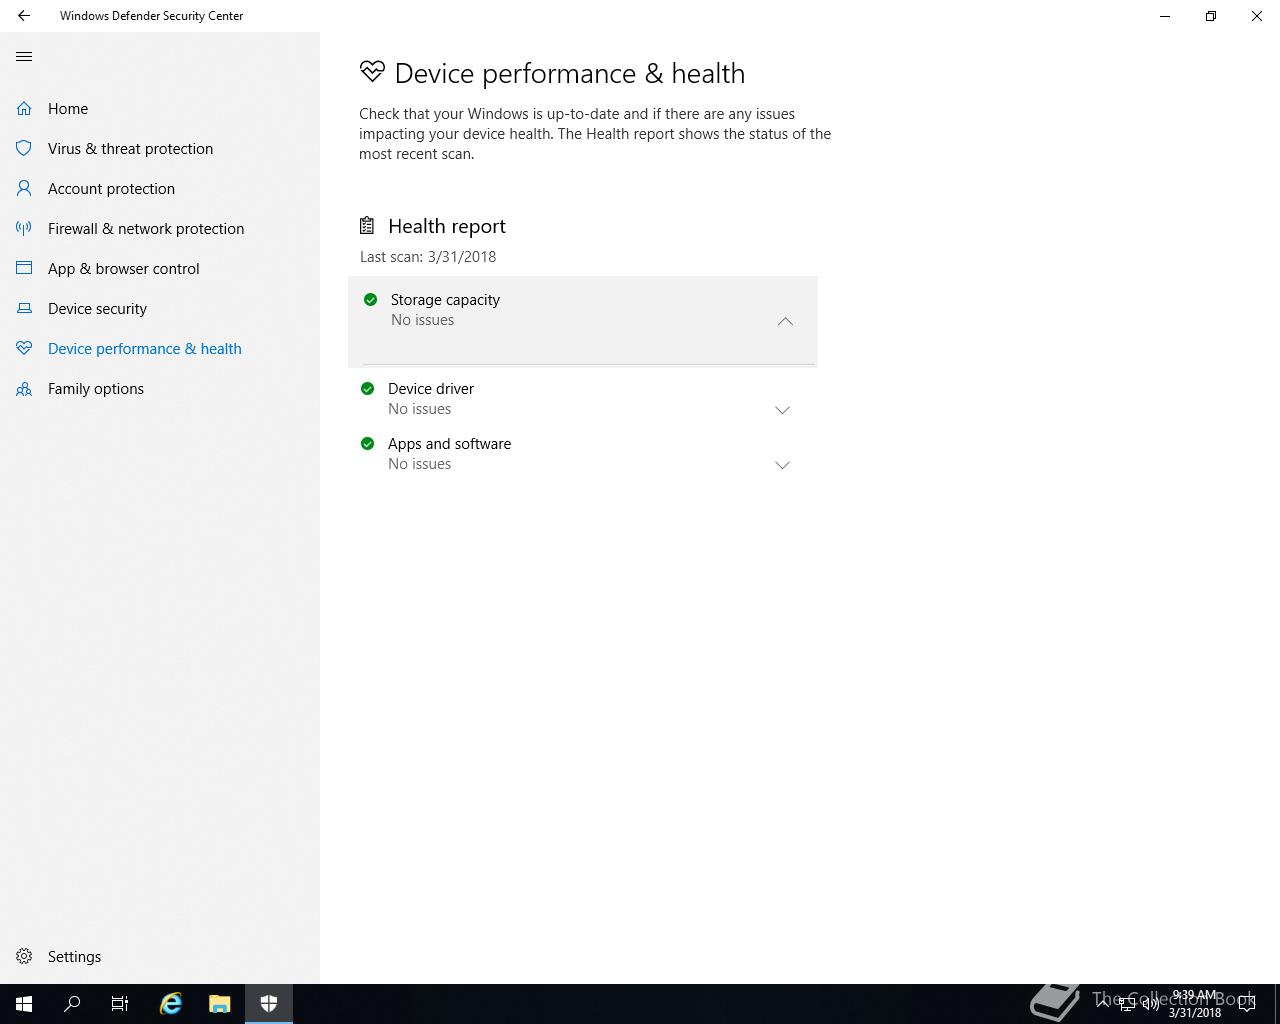Open taskbar search magnifier
Screen dimensions: 1280x1024
(72, 1004)
